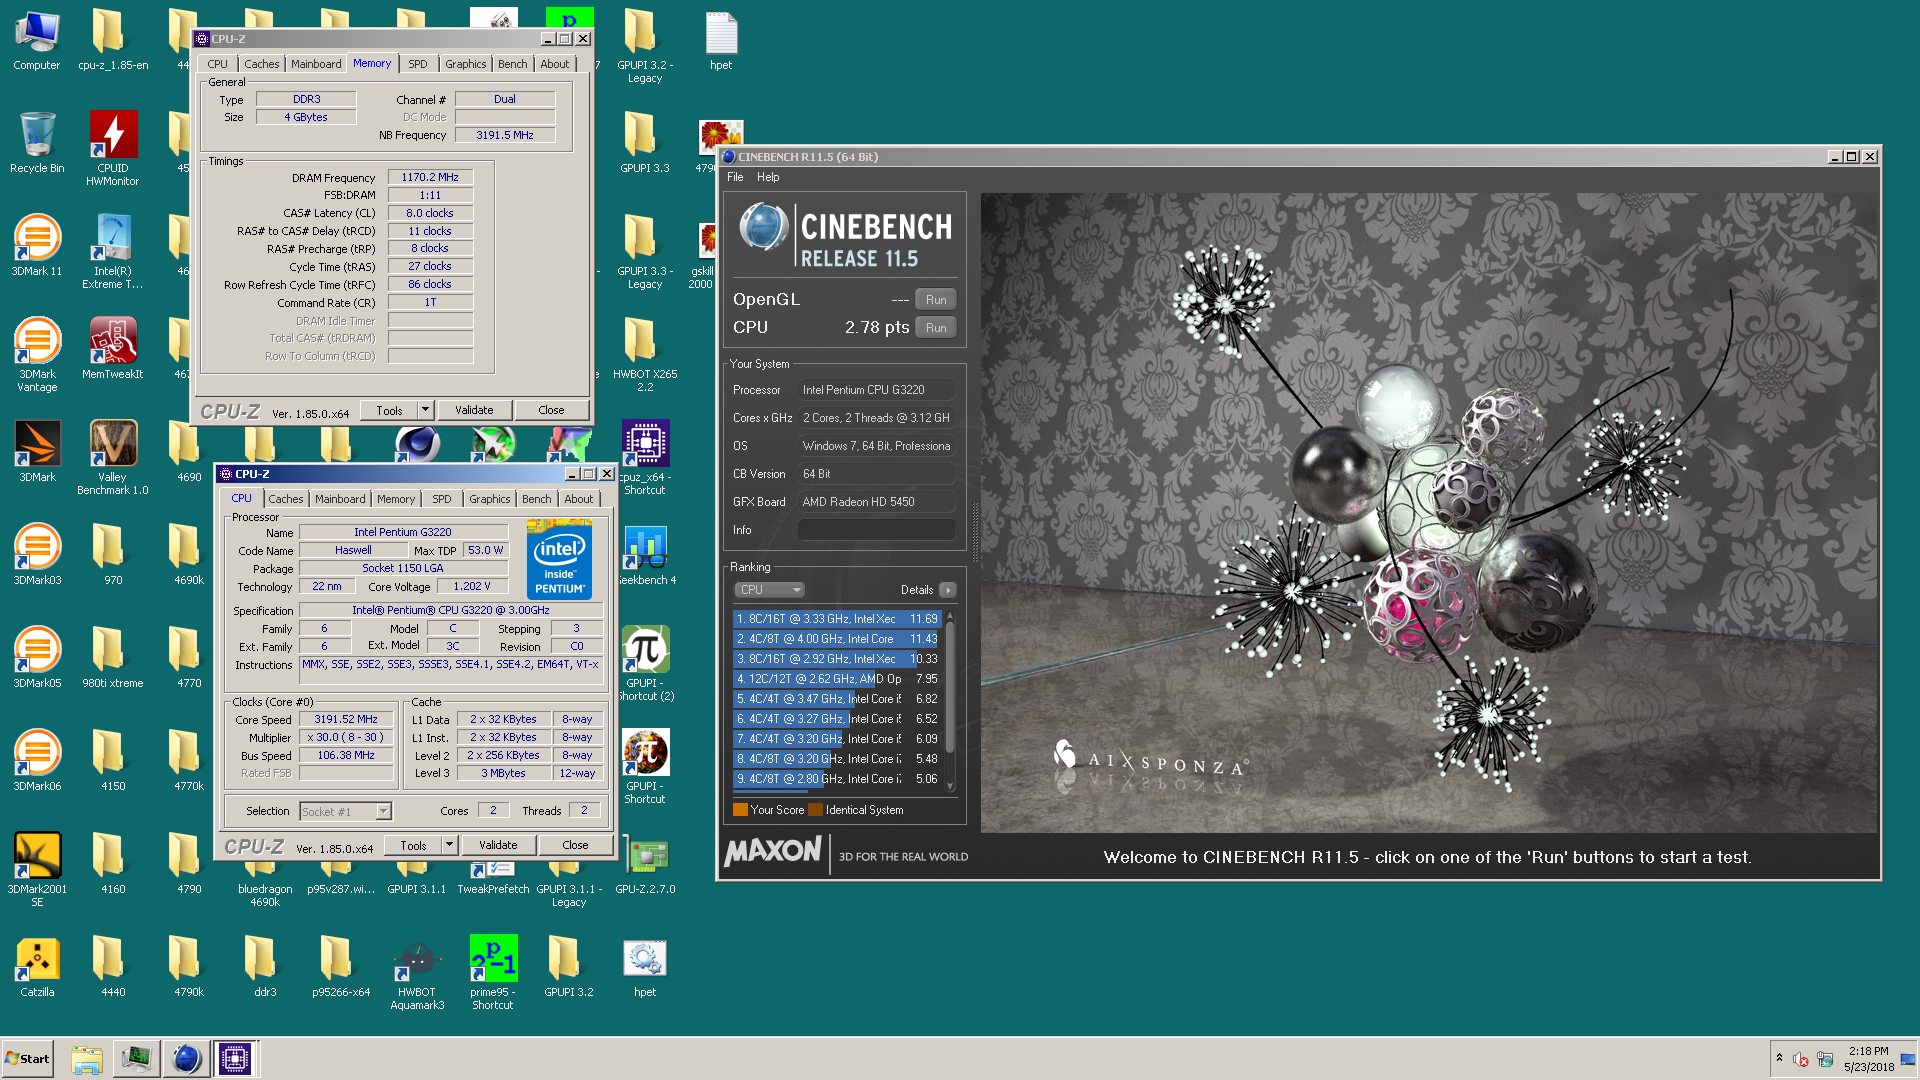Screen dimensions: 1920x1080
Task: Open Bench tab in lower CPU-Z
Action: pos(536,499)
